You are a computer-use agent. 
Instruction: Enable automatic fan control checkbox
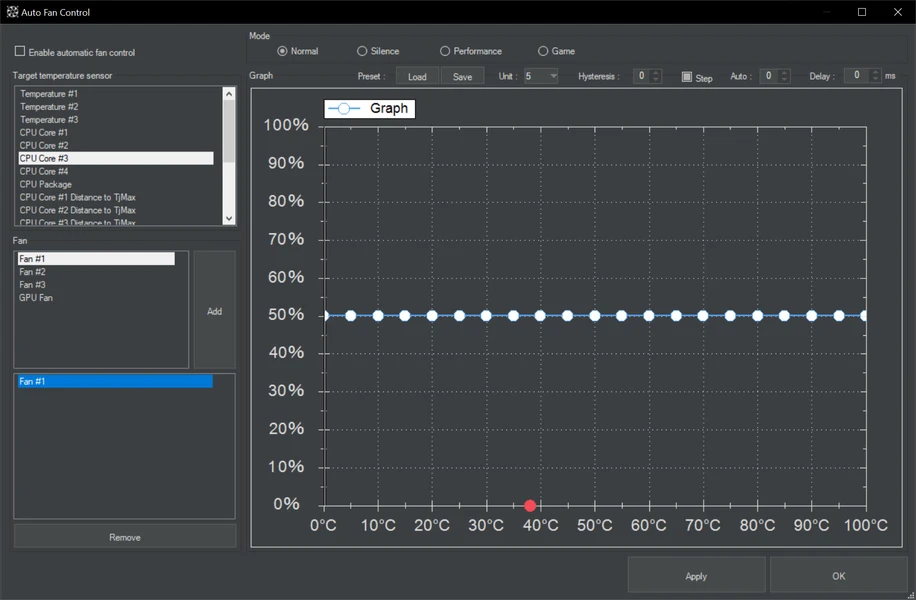point(20,52)
